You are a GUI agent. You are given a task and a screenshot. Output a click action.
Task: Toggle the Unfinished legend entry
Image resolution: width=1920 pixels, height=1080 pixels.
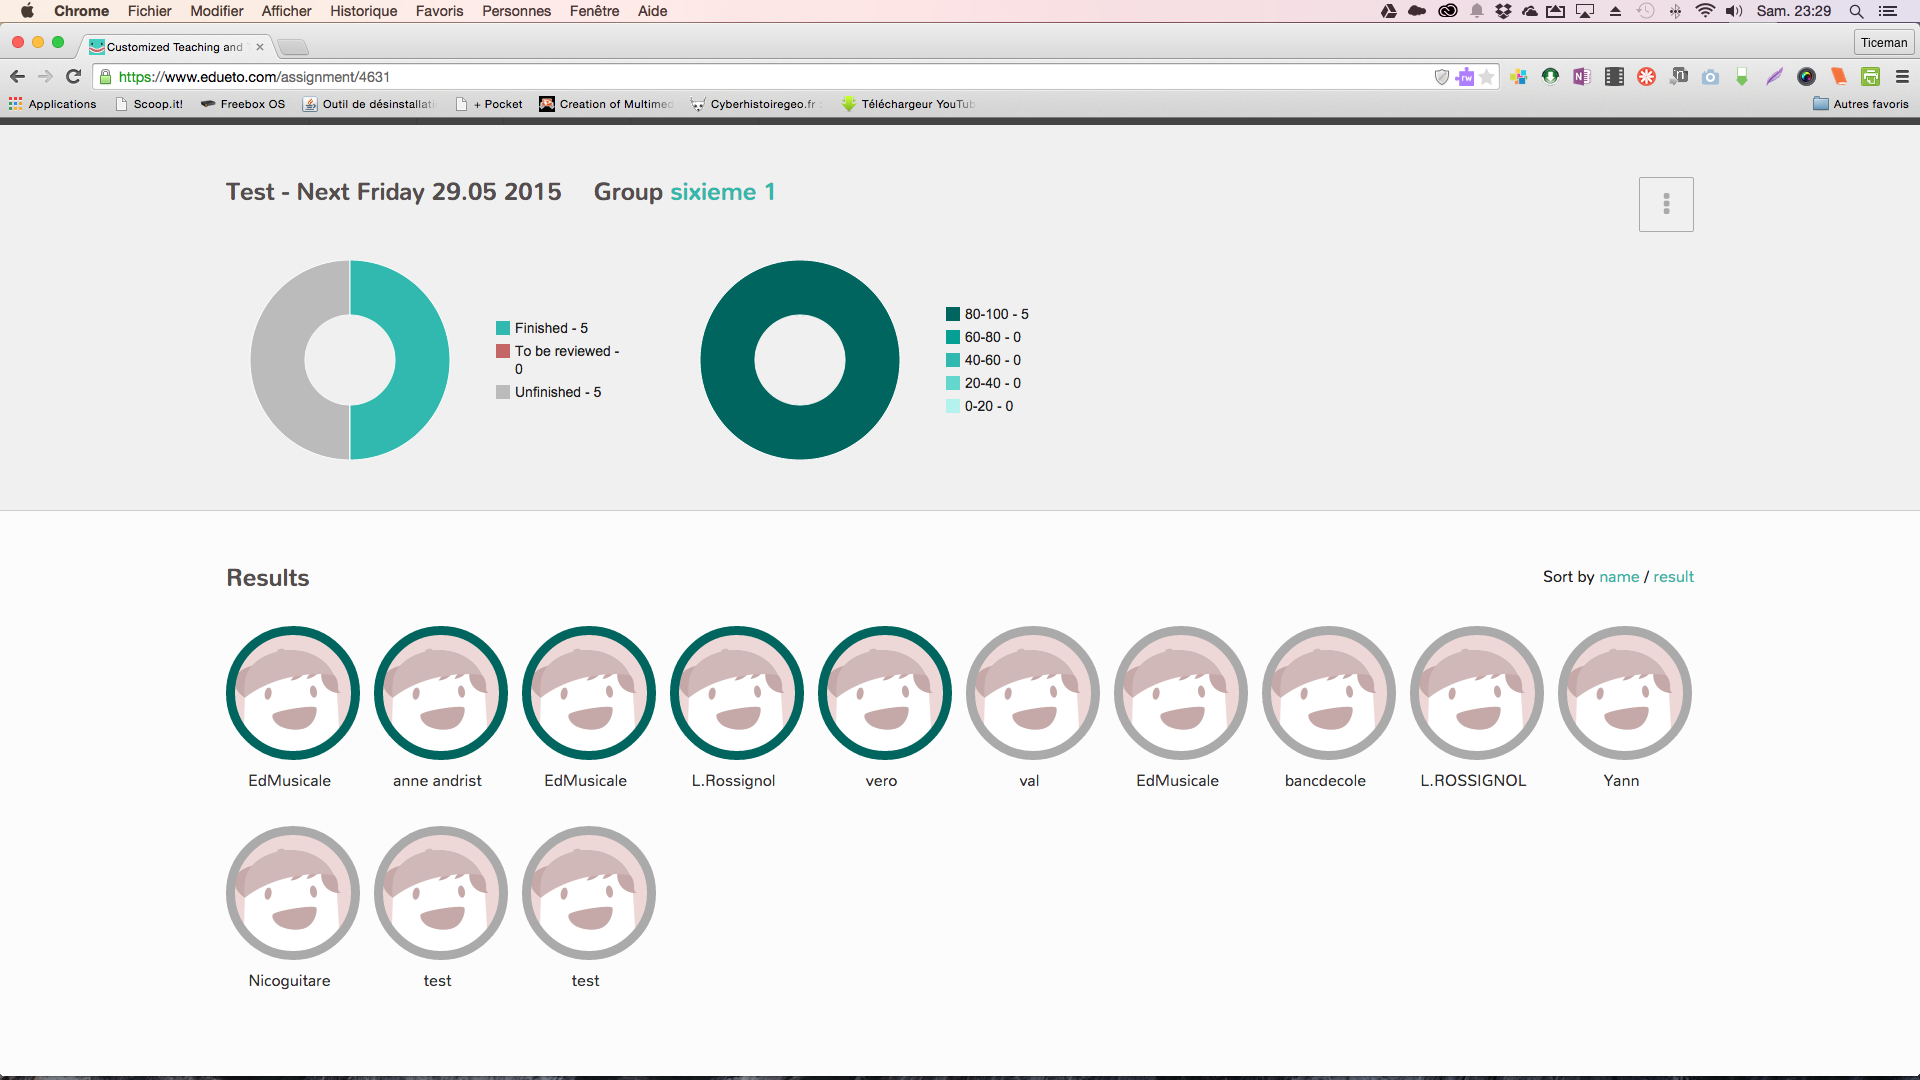click(x=557, y=392)
